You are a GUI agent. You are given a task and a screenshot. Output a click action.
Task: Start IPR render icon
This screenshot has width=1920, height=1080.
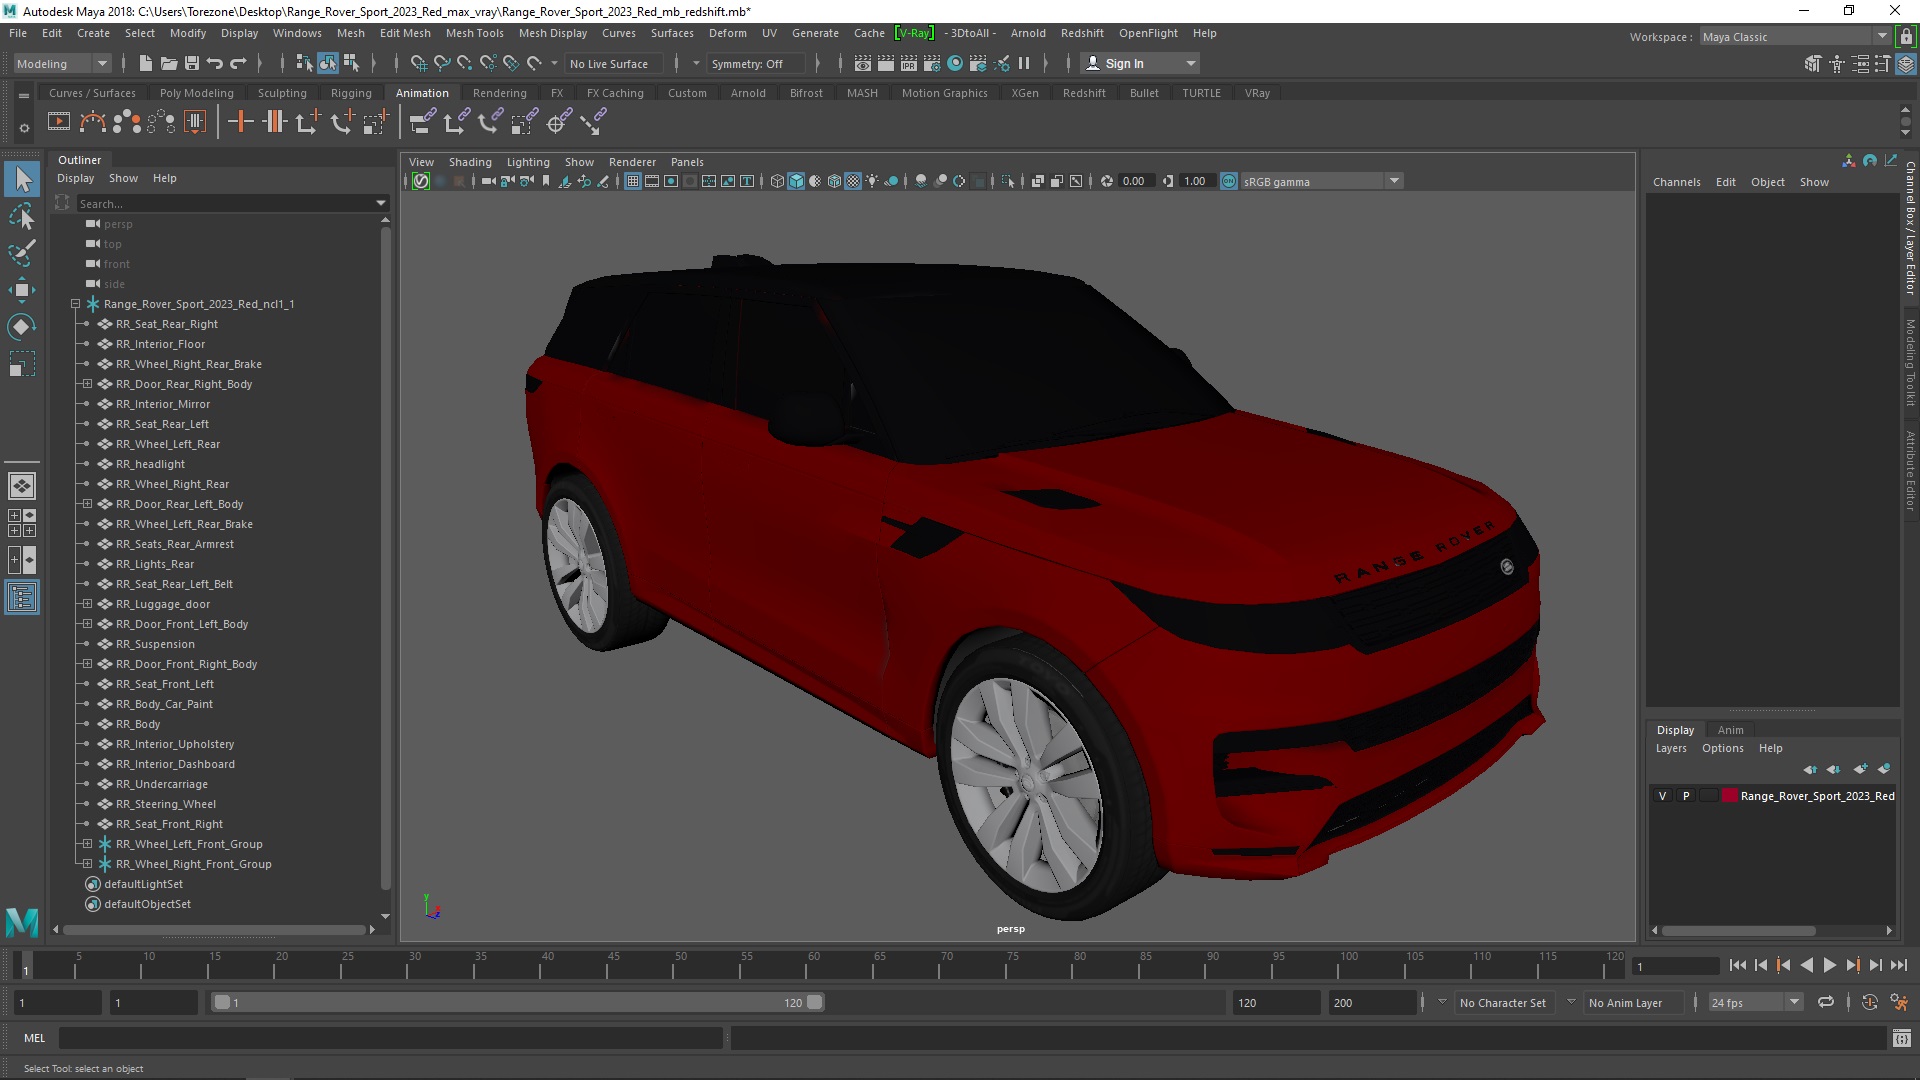point(909,63)
